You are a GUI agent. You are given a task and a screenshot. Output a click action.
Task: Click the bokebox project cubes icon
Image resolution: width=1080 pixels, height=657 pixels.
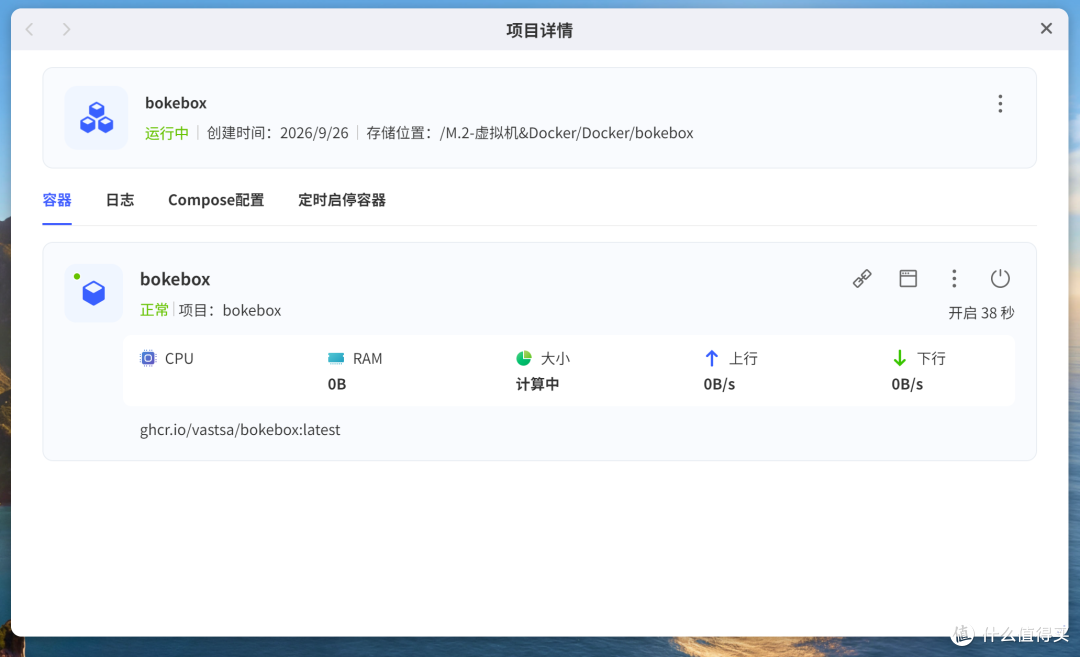tap(96, 118)
